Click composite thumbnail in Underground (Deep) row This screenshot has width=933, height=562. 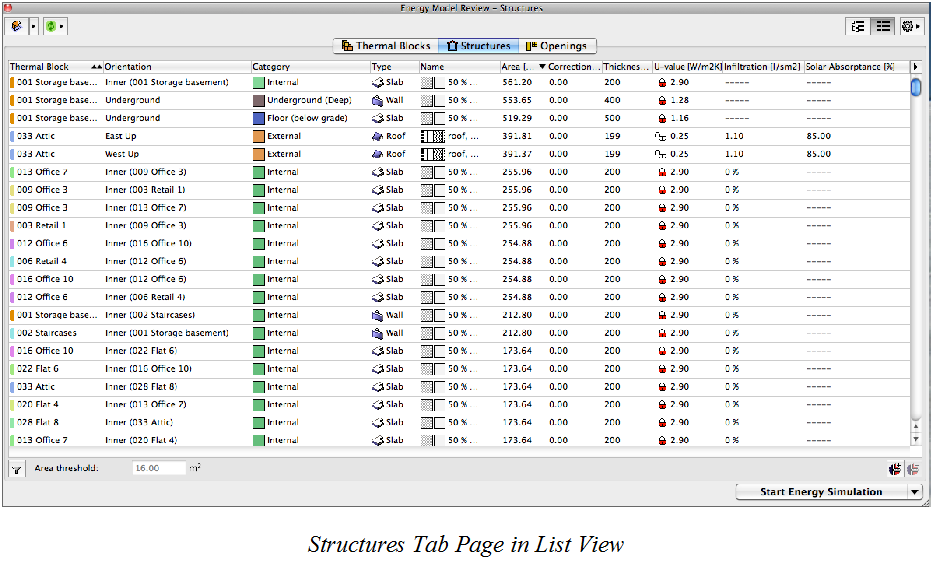(433, 101)
